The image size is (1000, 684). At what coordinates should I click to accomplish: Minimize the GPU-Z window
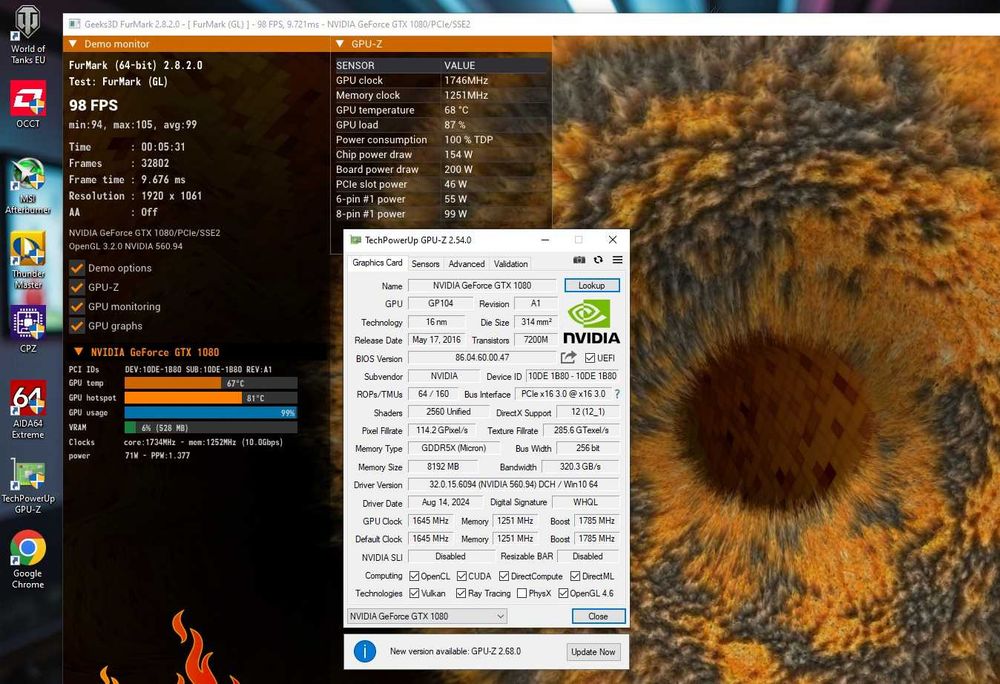pyautogui.click(x=545, y=240)
